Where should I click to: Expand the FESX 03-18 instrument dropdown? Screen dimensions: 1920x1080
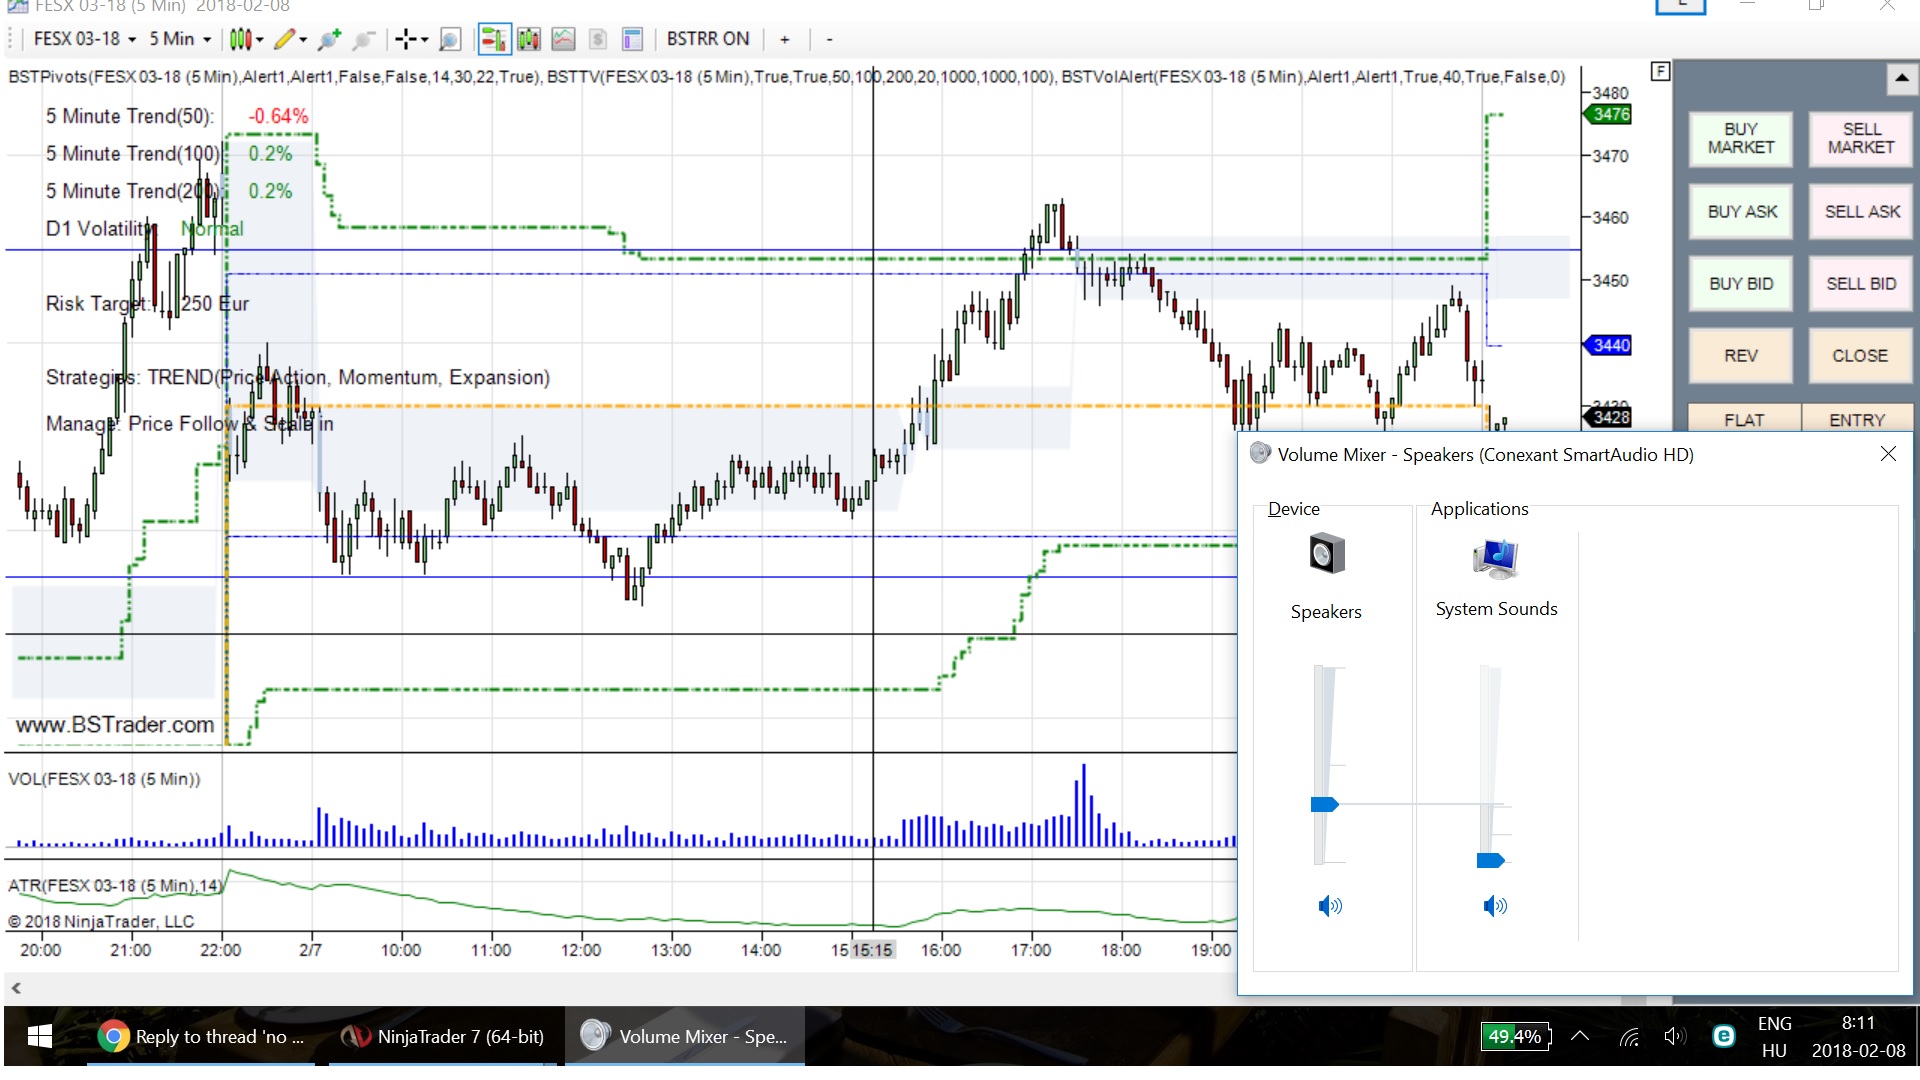click(85, 39)
